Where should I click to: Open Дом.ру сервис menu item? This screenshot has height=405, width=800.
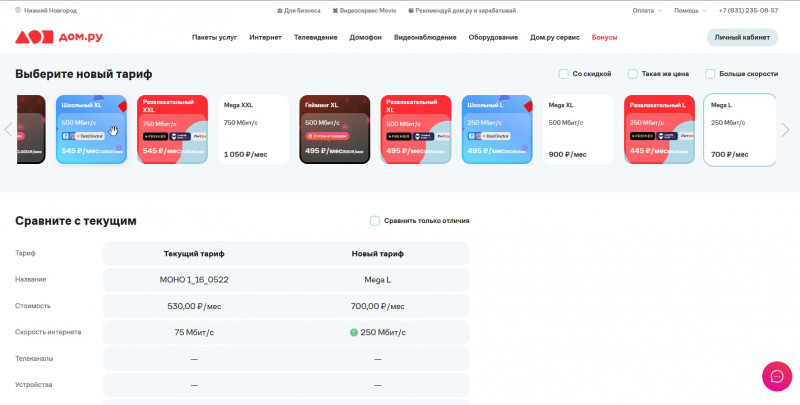pos(555,37)
